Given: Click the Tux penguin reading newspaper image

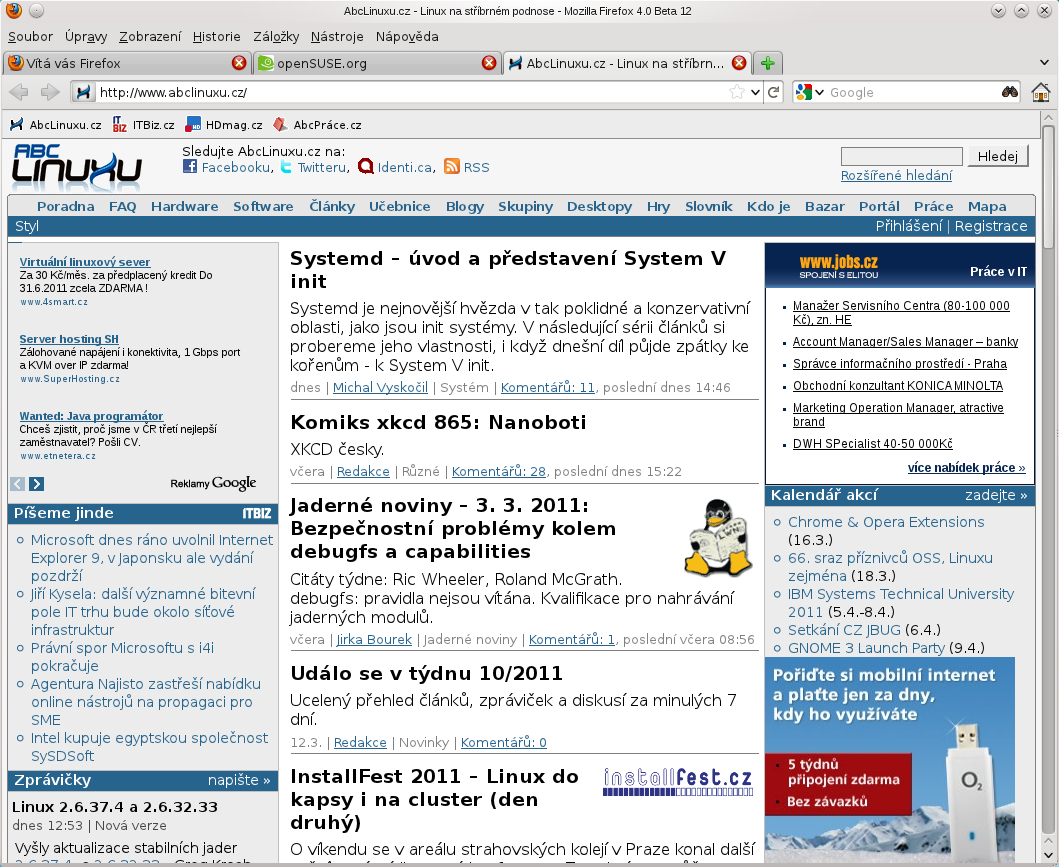Looking at the screenshot, I should (x=719, y=537).
